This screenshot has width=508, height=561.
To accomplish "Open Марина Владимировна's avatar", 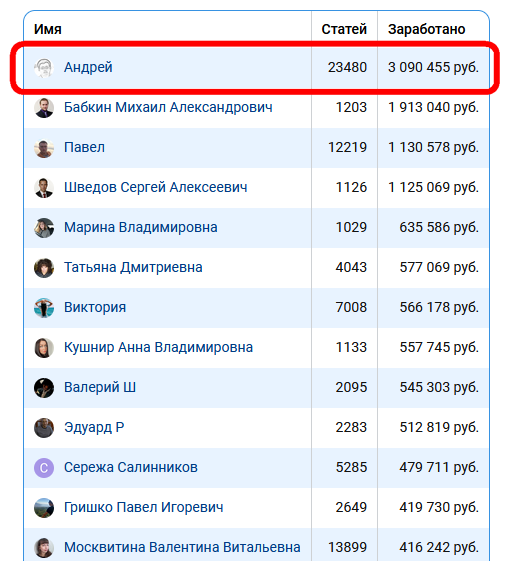I will point(44,228).
